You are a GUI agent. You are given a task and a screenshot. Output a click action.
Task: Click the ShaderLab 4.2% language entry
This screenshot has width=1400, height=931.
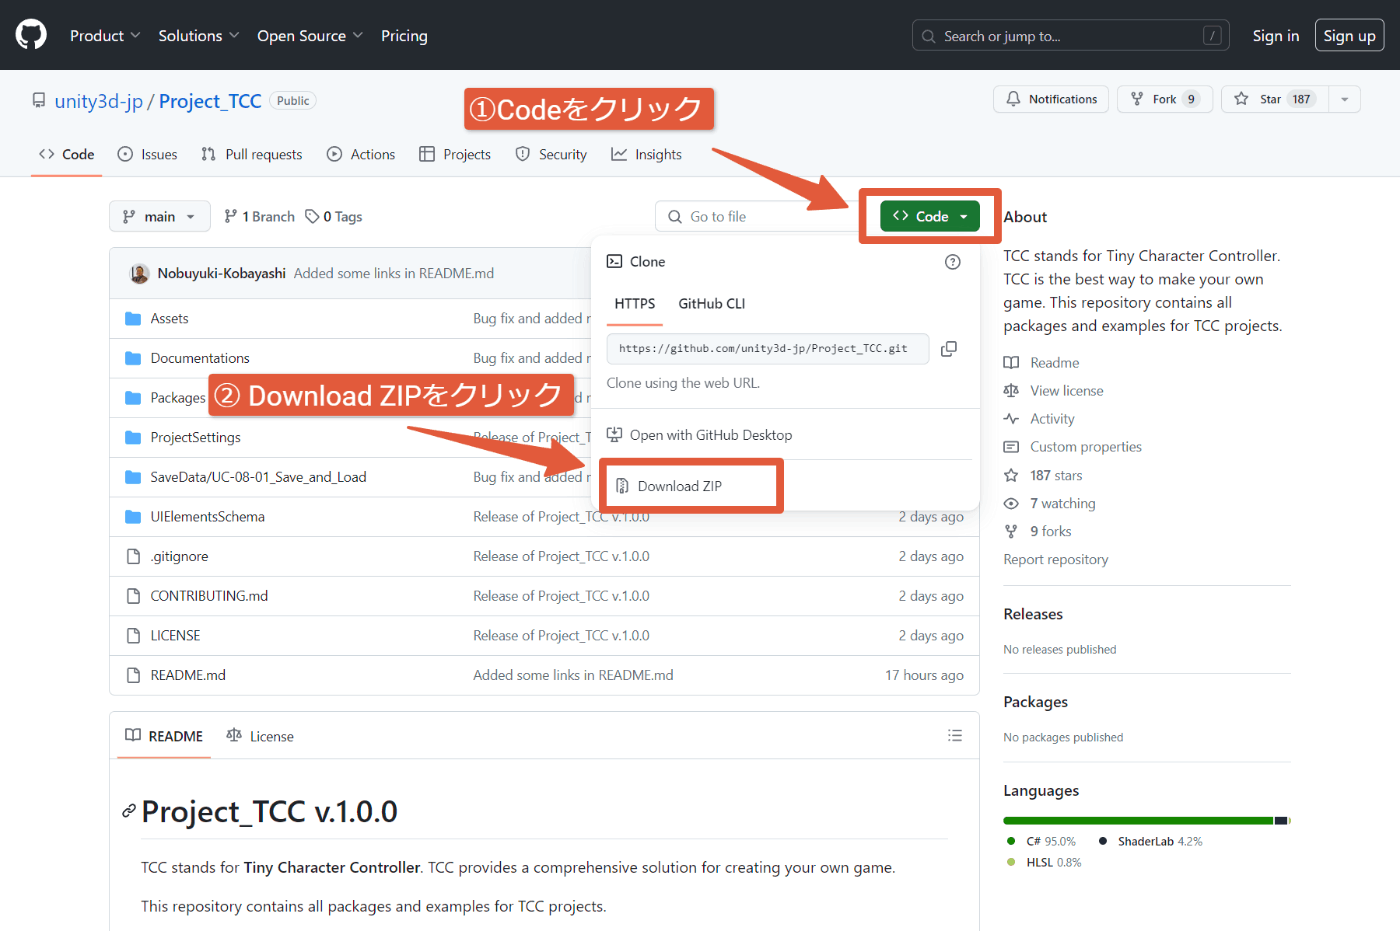[x=1151, y=842]
